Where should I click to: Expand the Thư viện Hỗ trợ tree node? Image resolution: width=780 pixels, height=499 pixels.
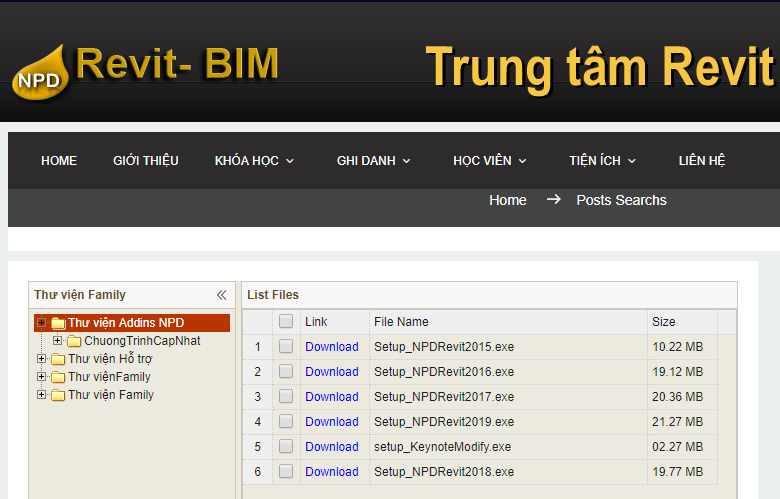tap(42, 358)
